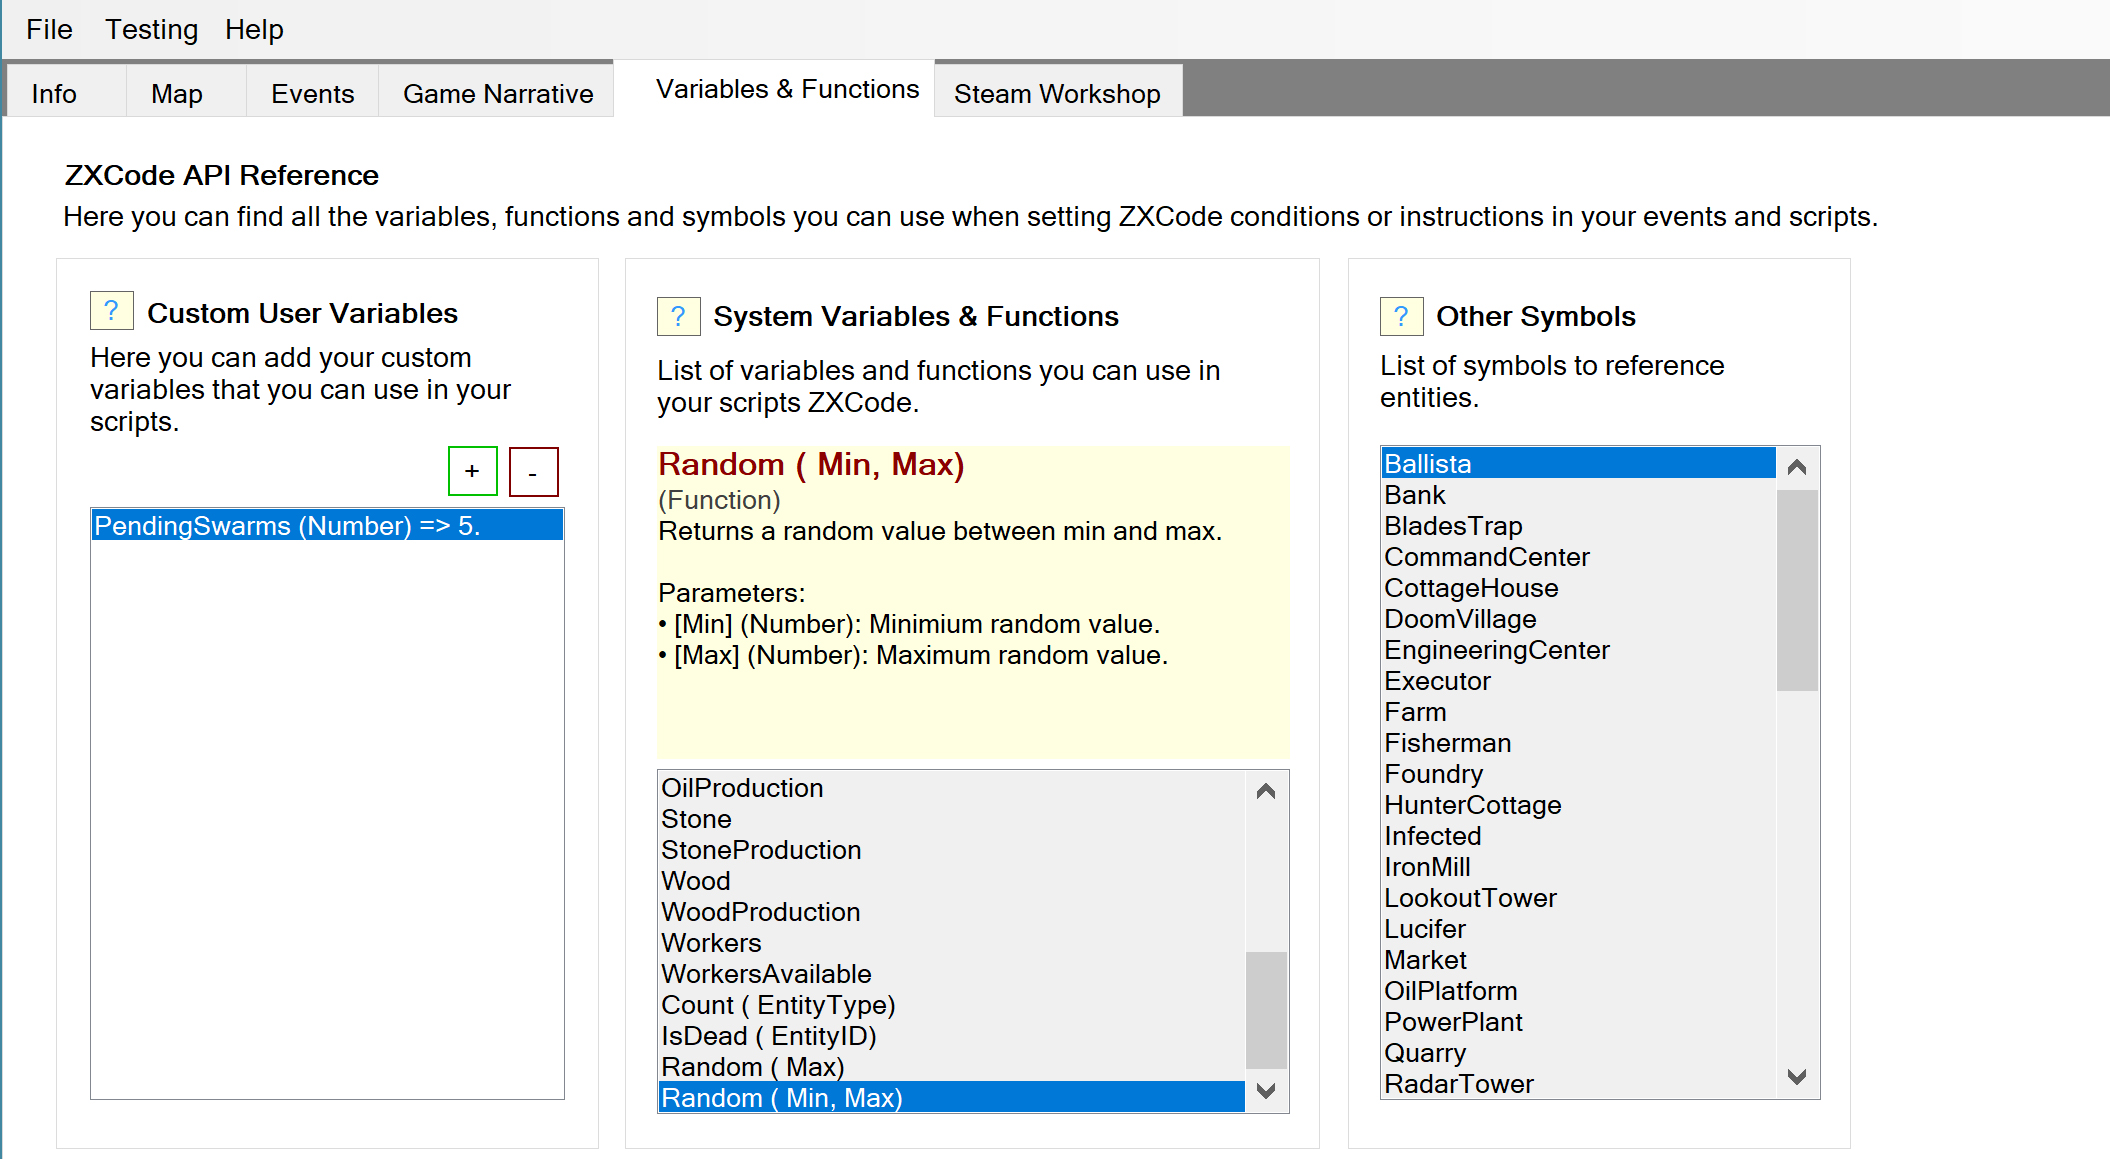Viewport: 2110px width, 1159px height.
Task: Click the system functions list scrollbar thumb
Action: click(1266, 1010)
